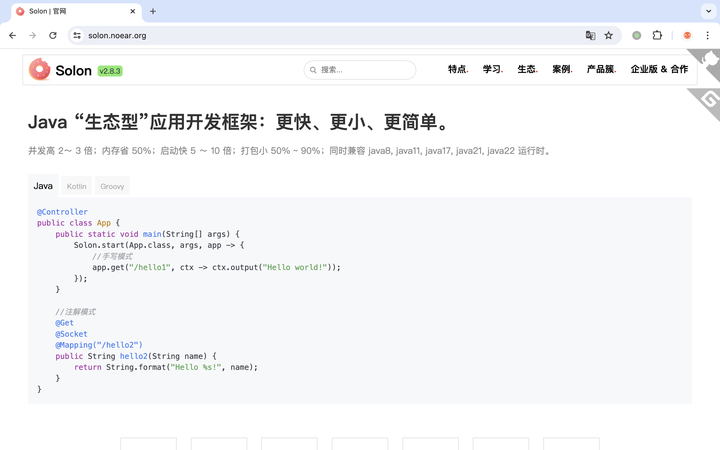Screen dimensions: 720x450
Task: Open the translate page icon
Action: [x=591, y=35]
